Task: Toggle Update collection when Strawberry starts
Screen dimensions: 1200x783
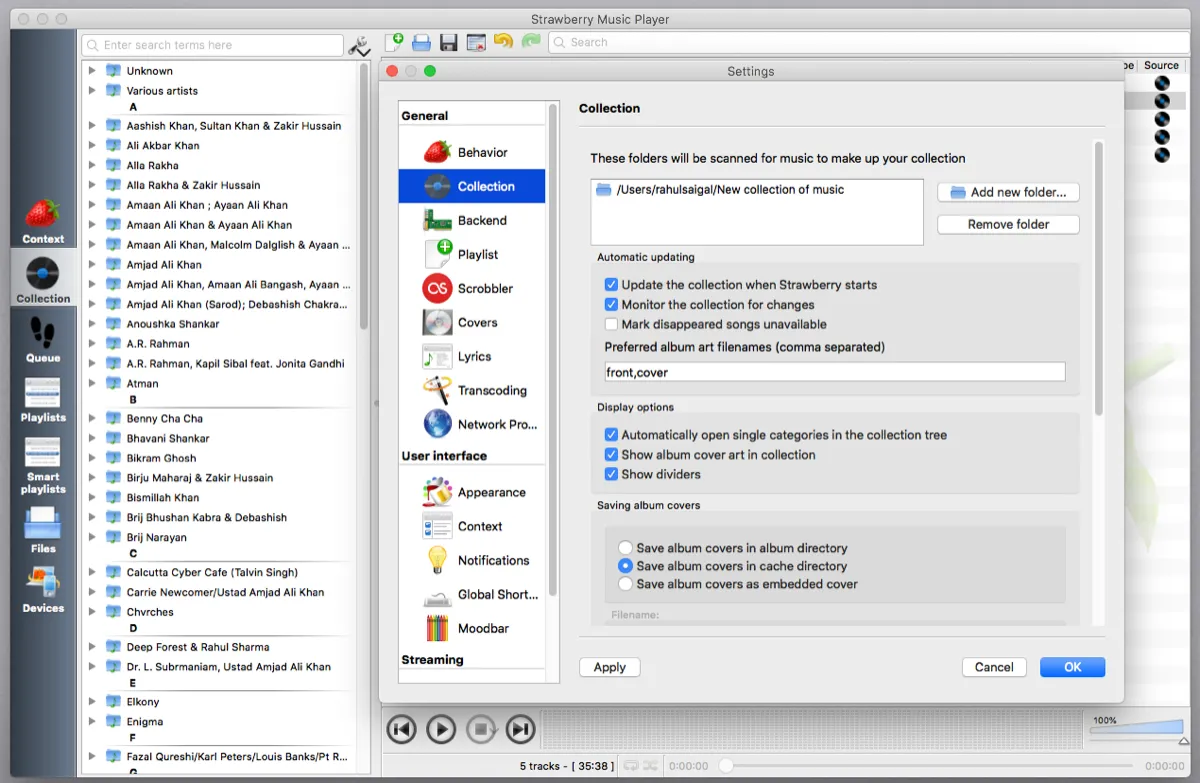Action: click(611, 285)
